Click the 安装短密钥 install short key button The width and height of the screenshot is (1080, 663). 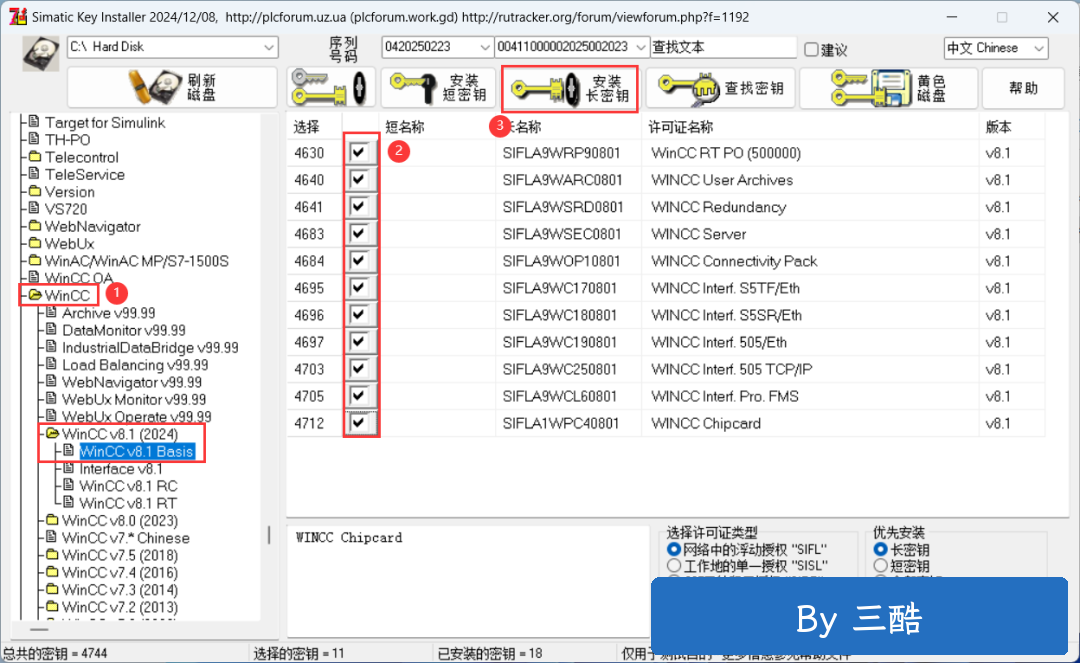pyautogui.click(x=439, y=87)
